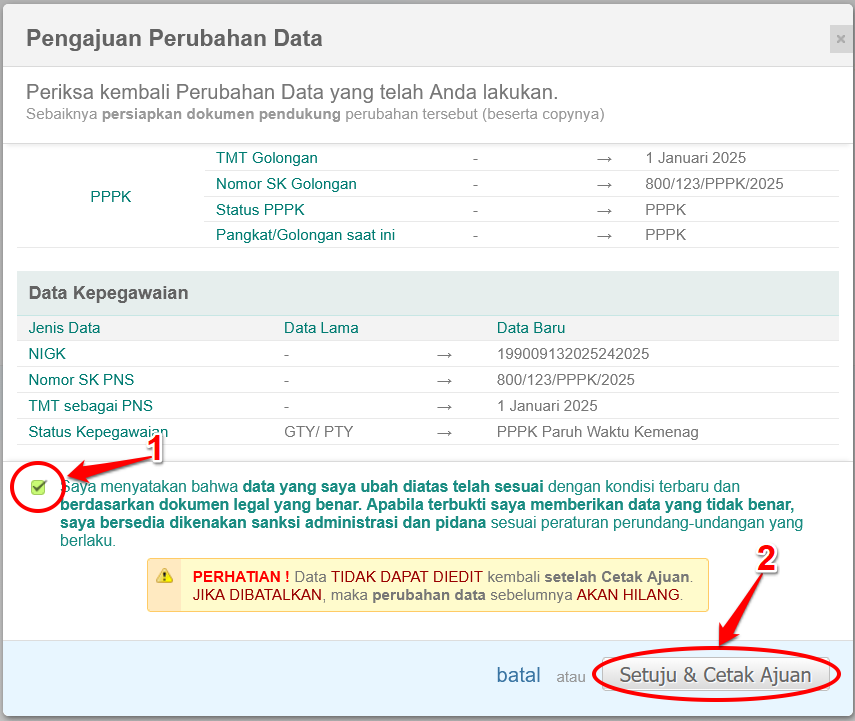The image size is (855, 721).
Task: Click the arrow in TMT Golongan row
Action: [x=604, y=158]
